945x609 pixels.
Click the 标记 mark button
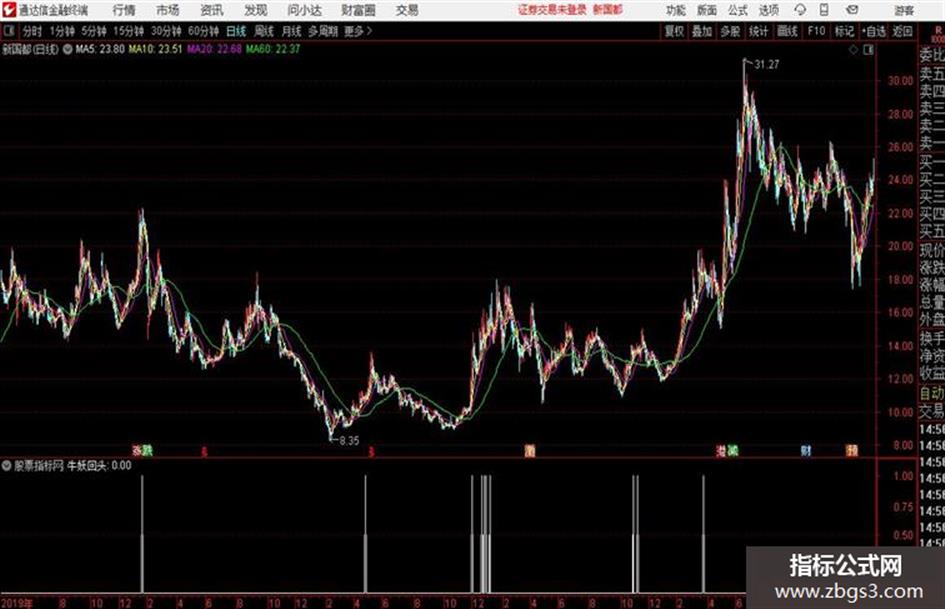coord(844,31)
